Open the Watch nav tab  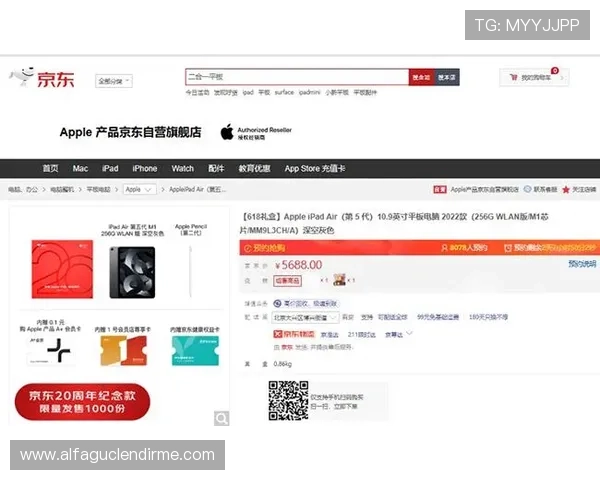(183, 168)
